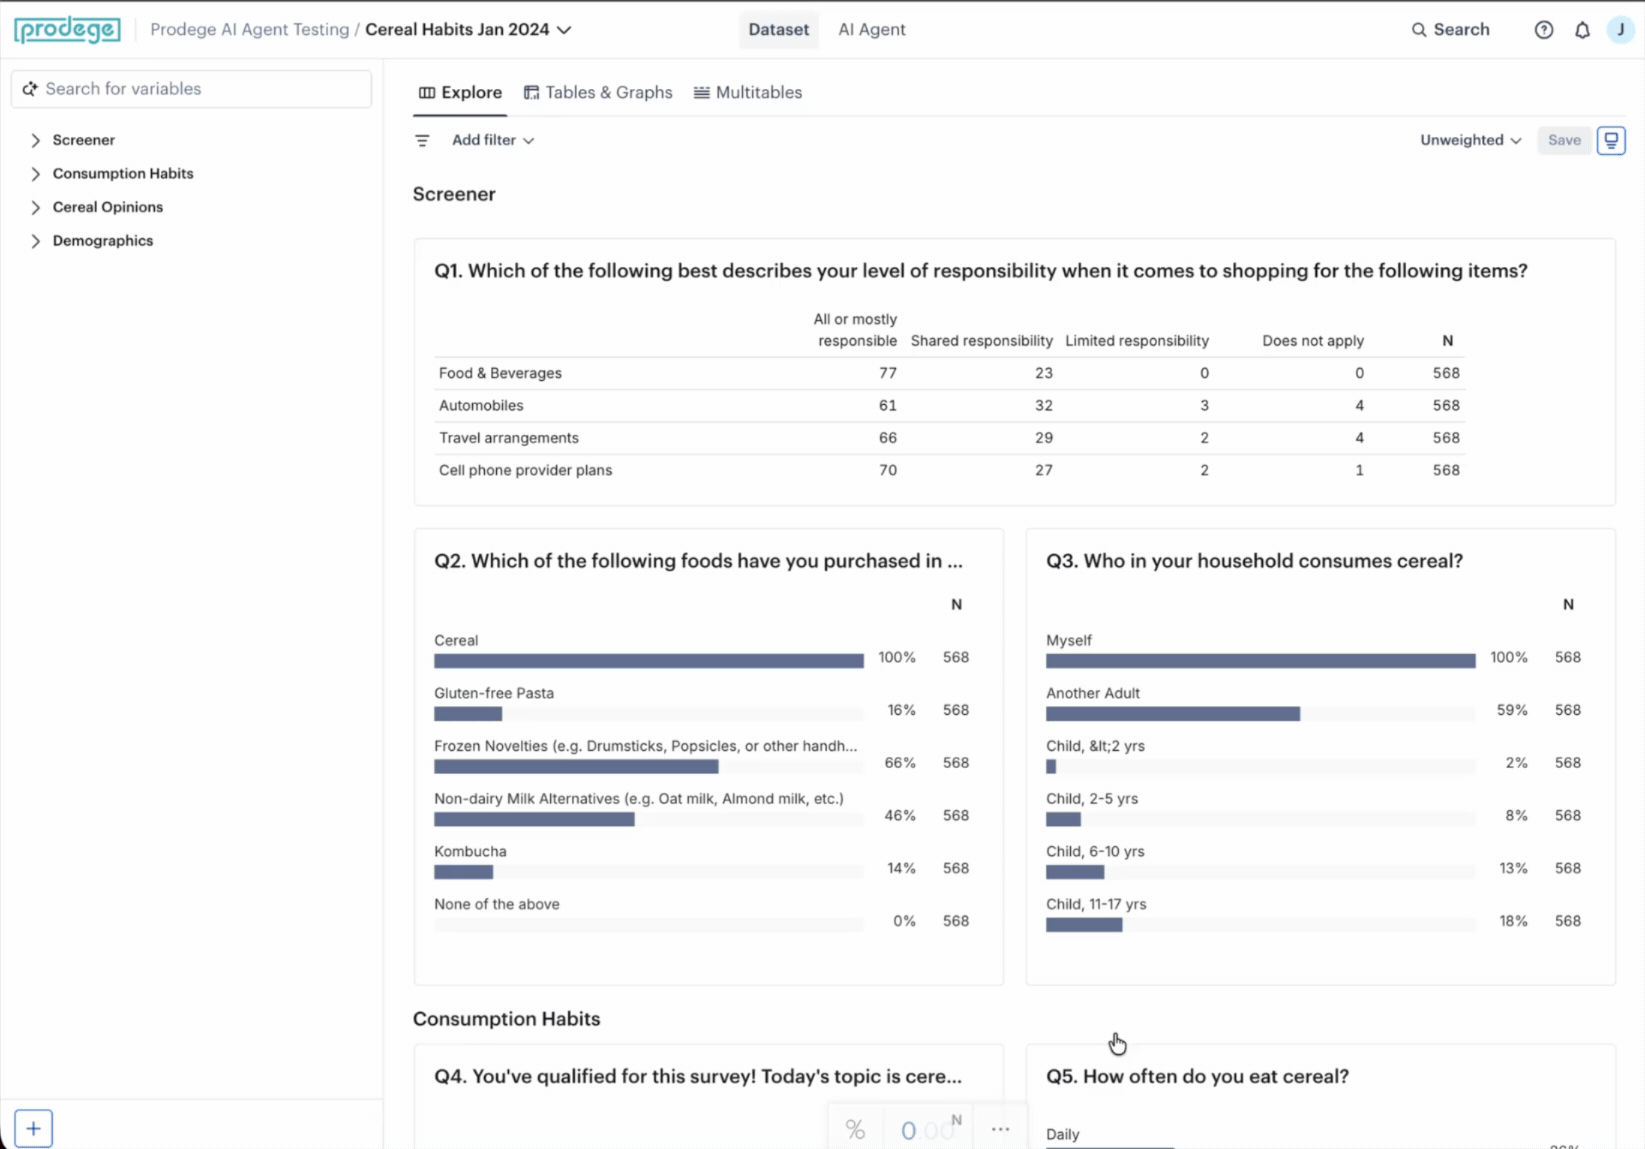Click the plus button at bottom left
This screenshot has height=1149, width=1645.
pyautogui.click(x=33, y=1129)
